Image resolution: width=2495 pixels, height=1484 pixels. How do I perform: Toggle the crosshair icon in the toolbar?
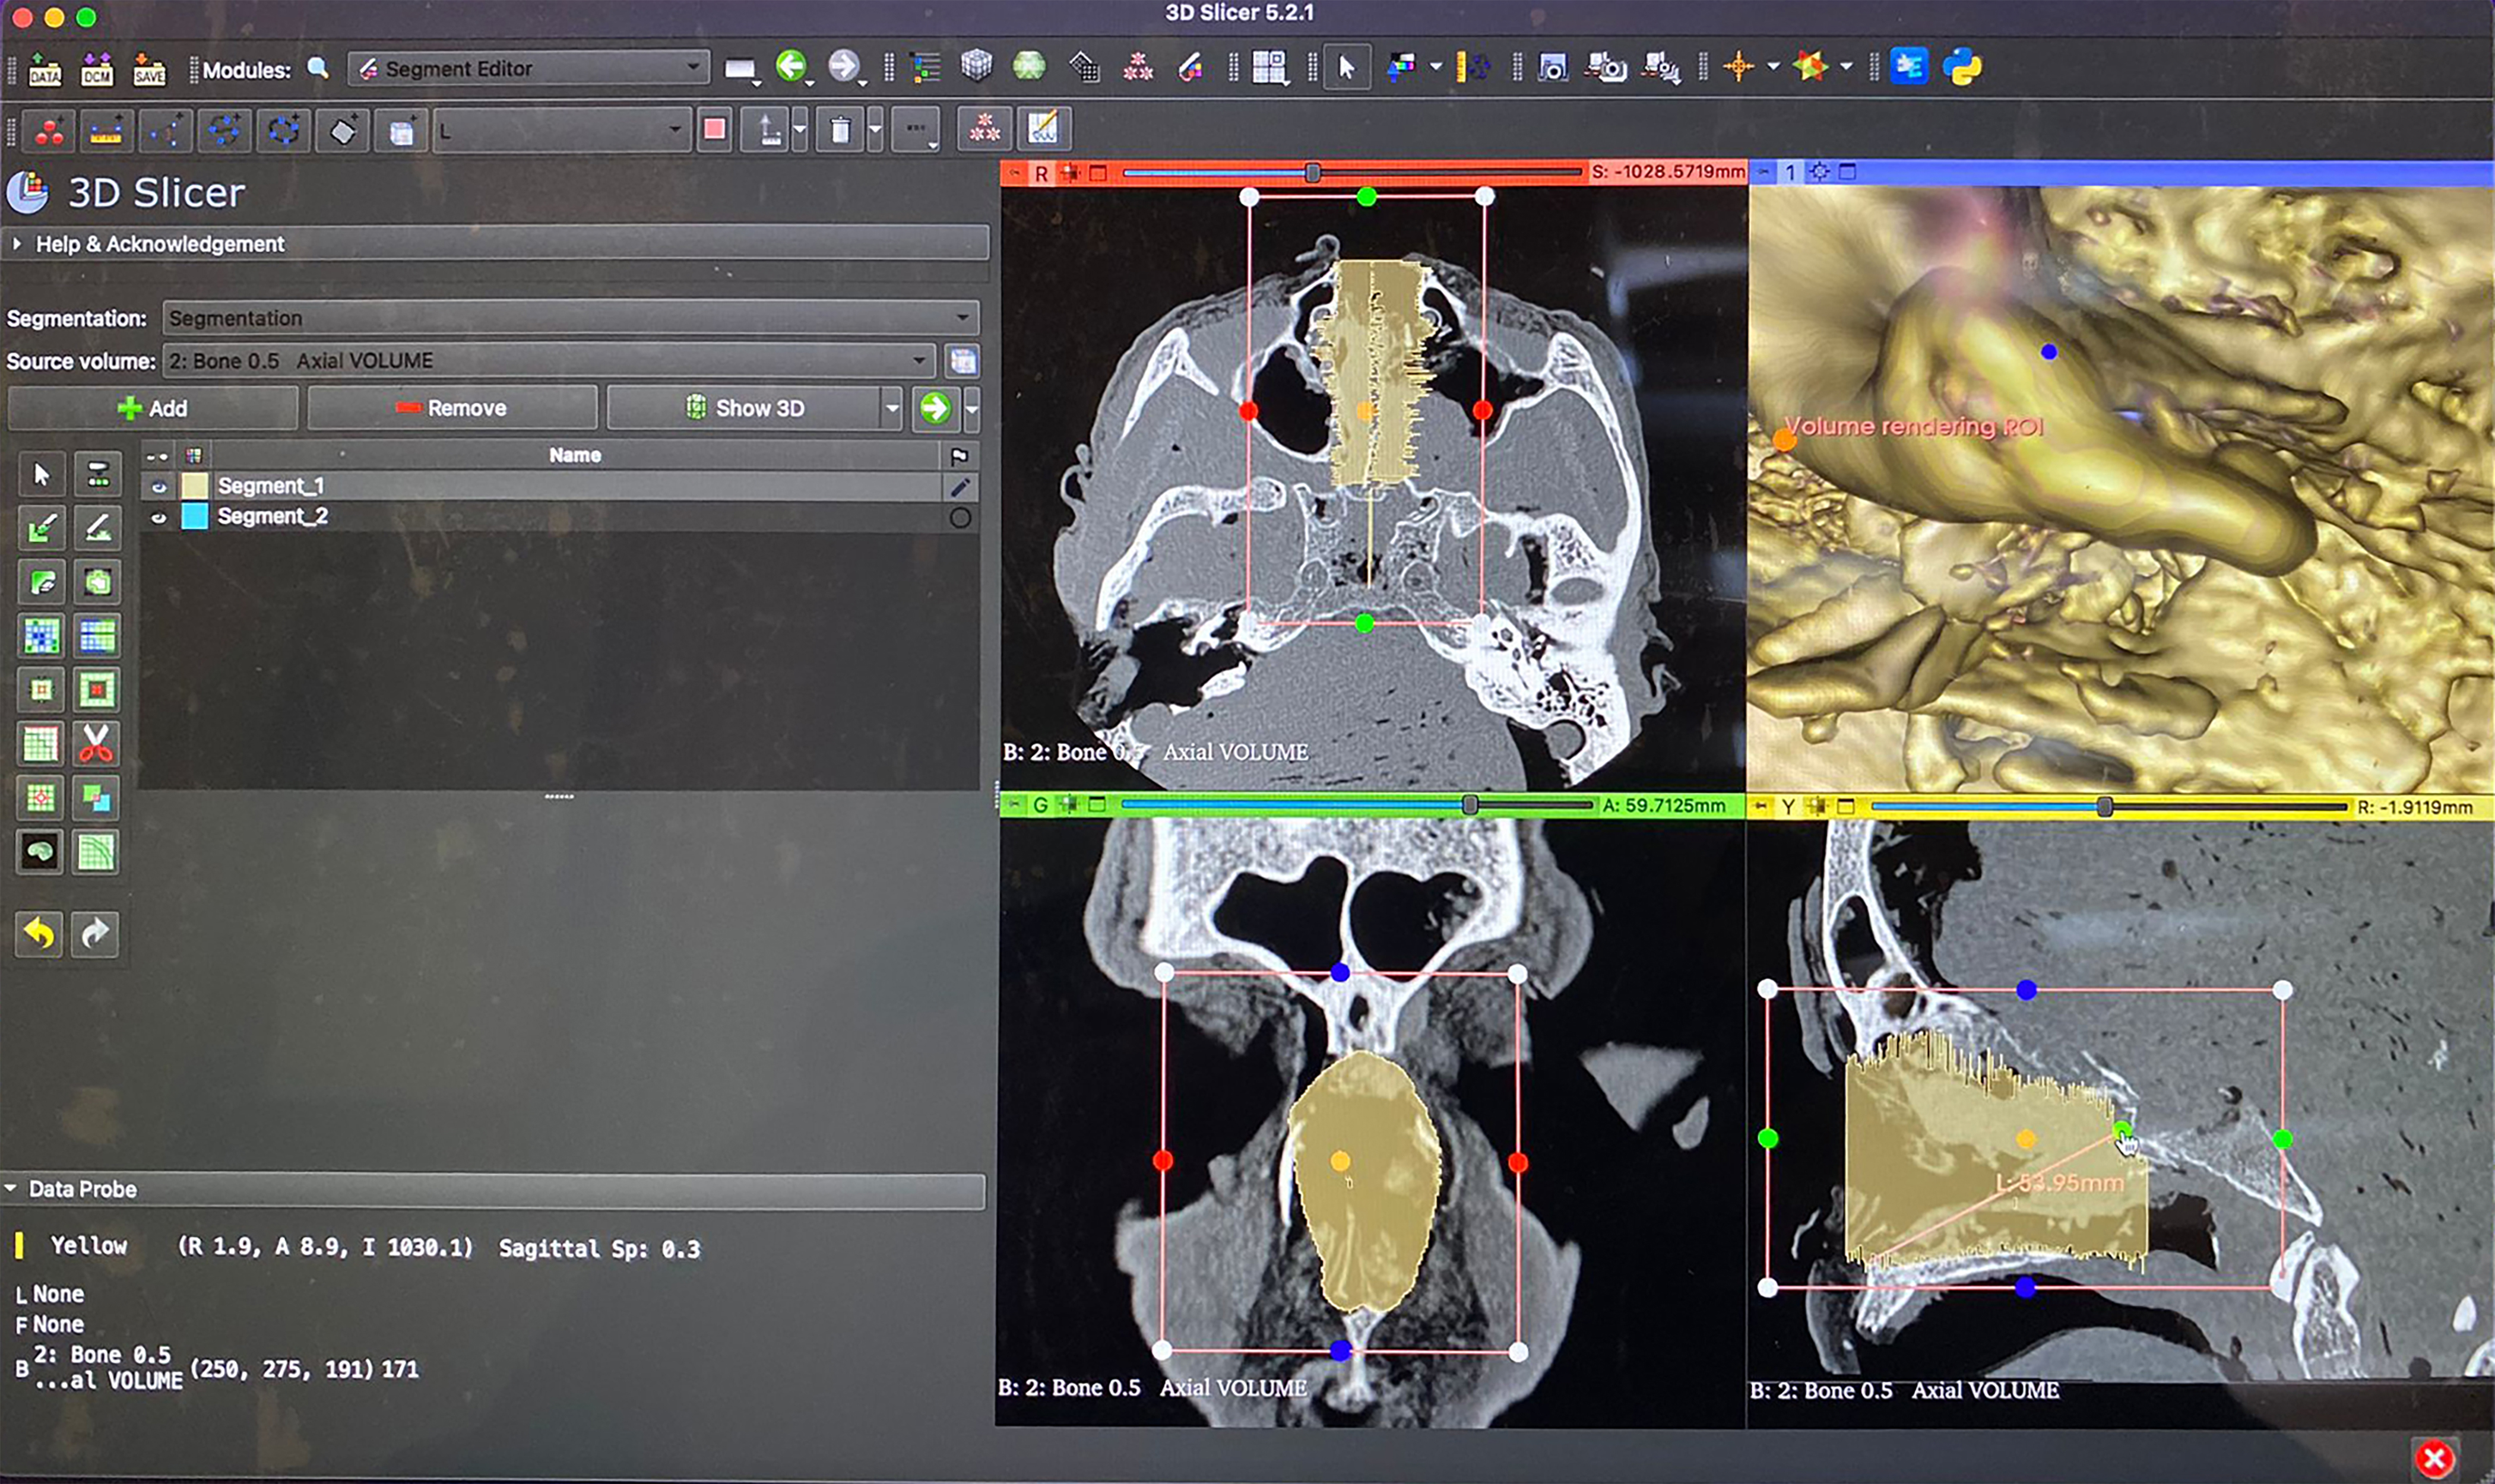1739,67
